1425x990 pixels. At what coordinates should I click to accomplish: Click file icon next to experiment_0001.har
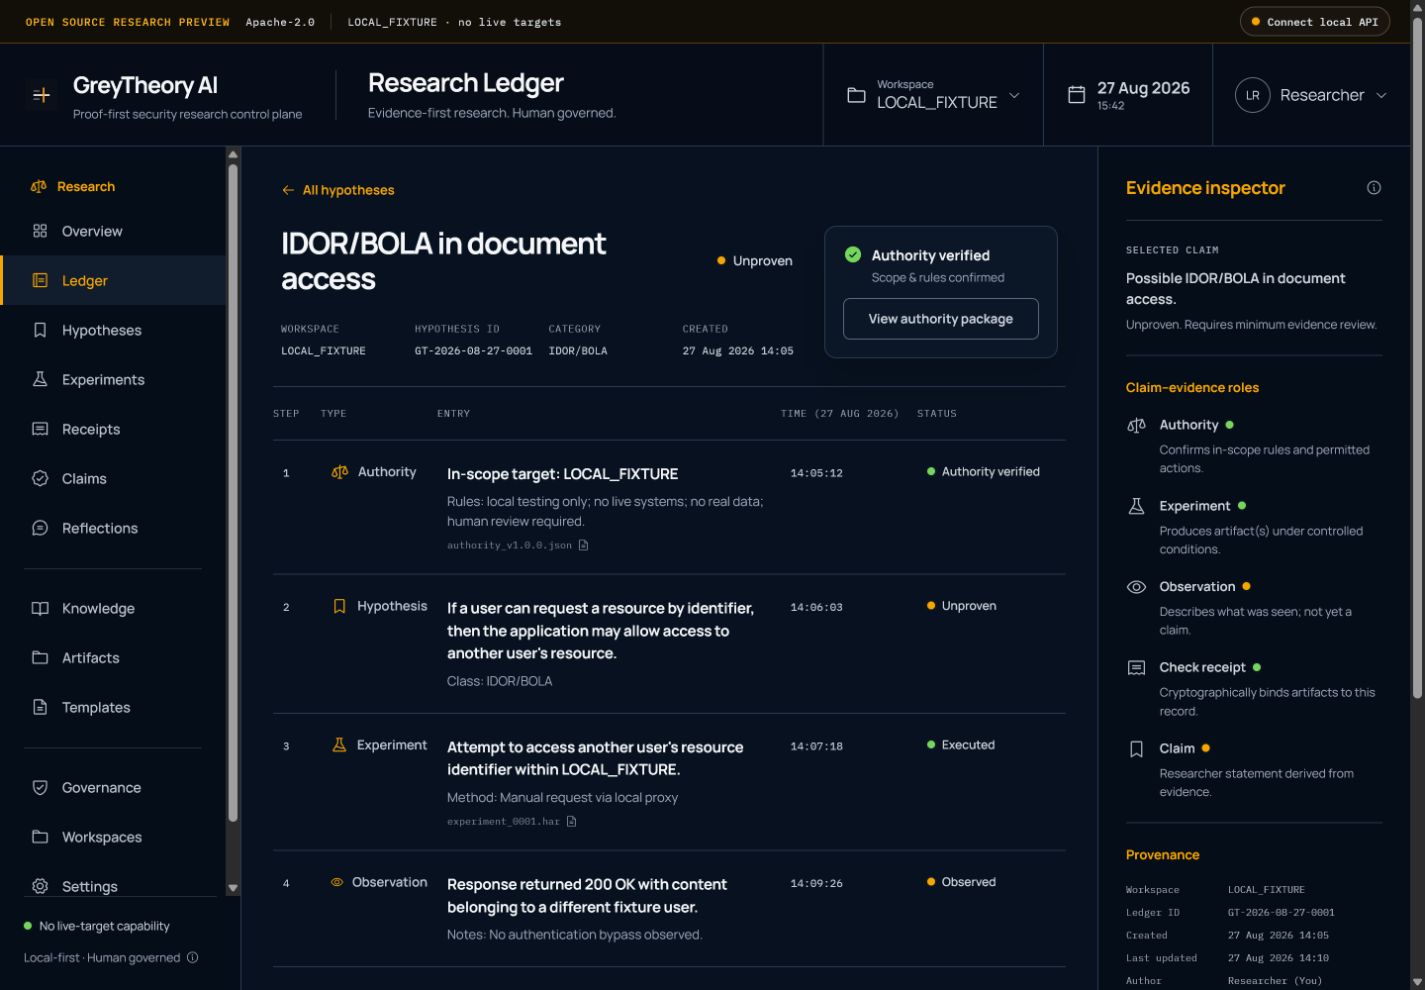572,821
